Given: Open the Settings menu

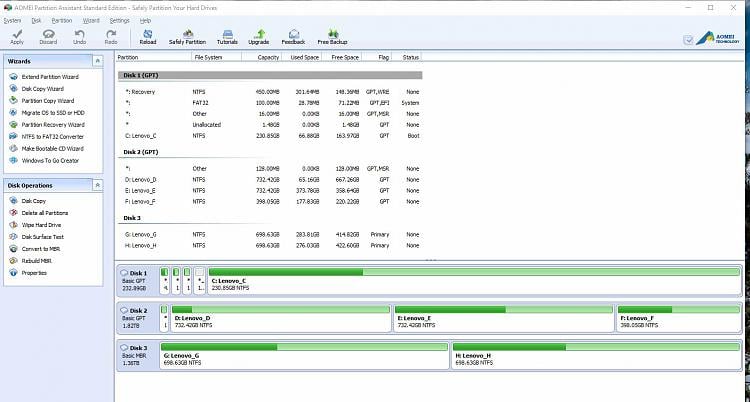Looking at the screenshot, I should [120, 21].
